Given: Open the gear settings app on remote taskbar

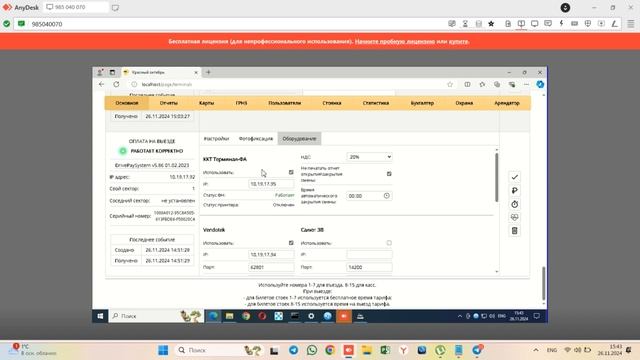Looking at the screenshot, I should (311, 316).
